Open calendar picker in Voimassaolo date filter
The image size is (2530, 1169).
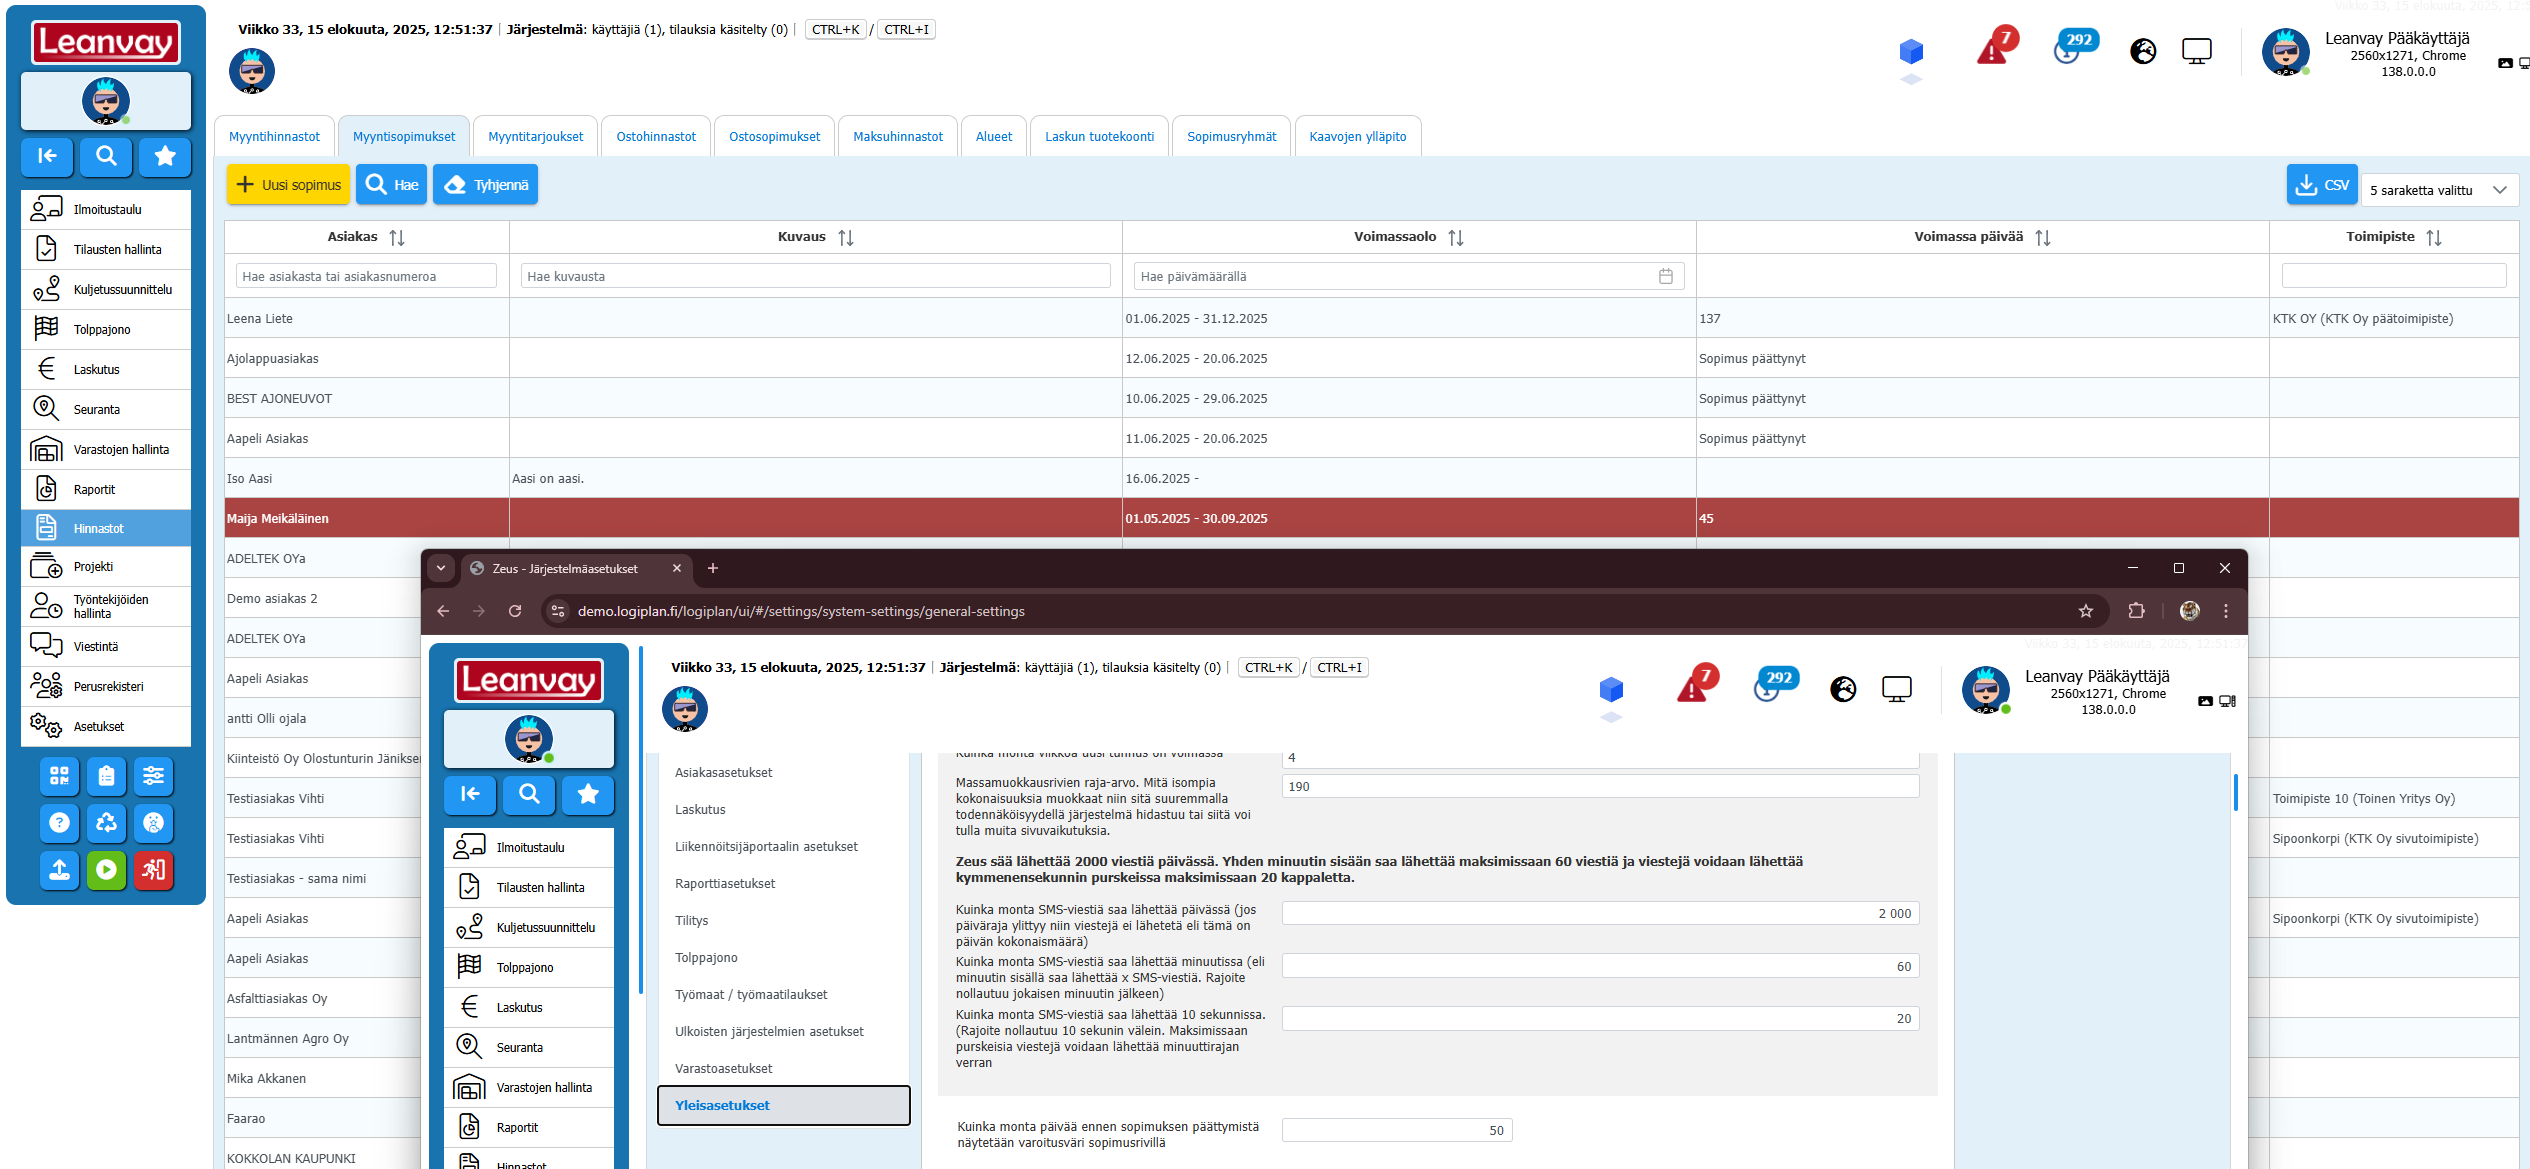tap(1665, 276)
